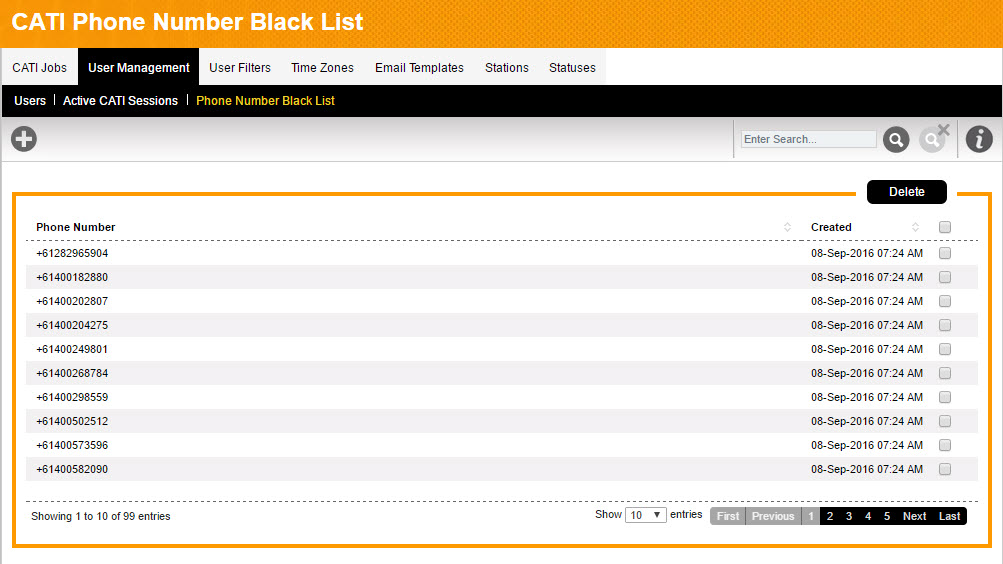The height and width of the screenshot is (564, 1003).
Task: Click the clear search icon
Action: [934, 139]
